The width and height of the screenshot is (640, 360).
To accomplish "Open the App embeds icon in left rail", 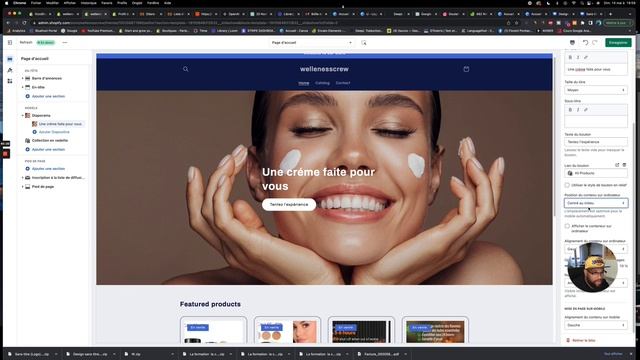I will (x=10, y=81).
